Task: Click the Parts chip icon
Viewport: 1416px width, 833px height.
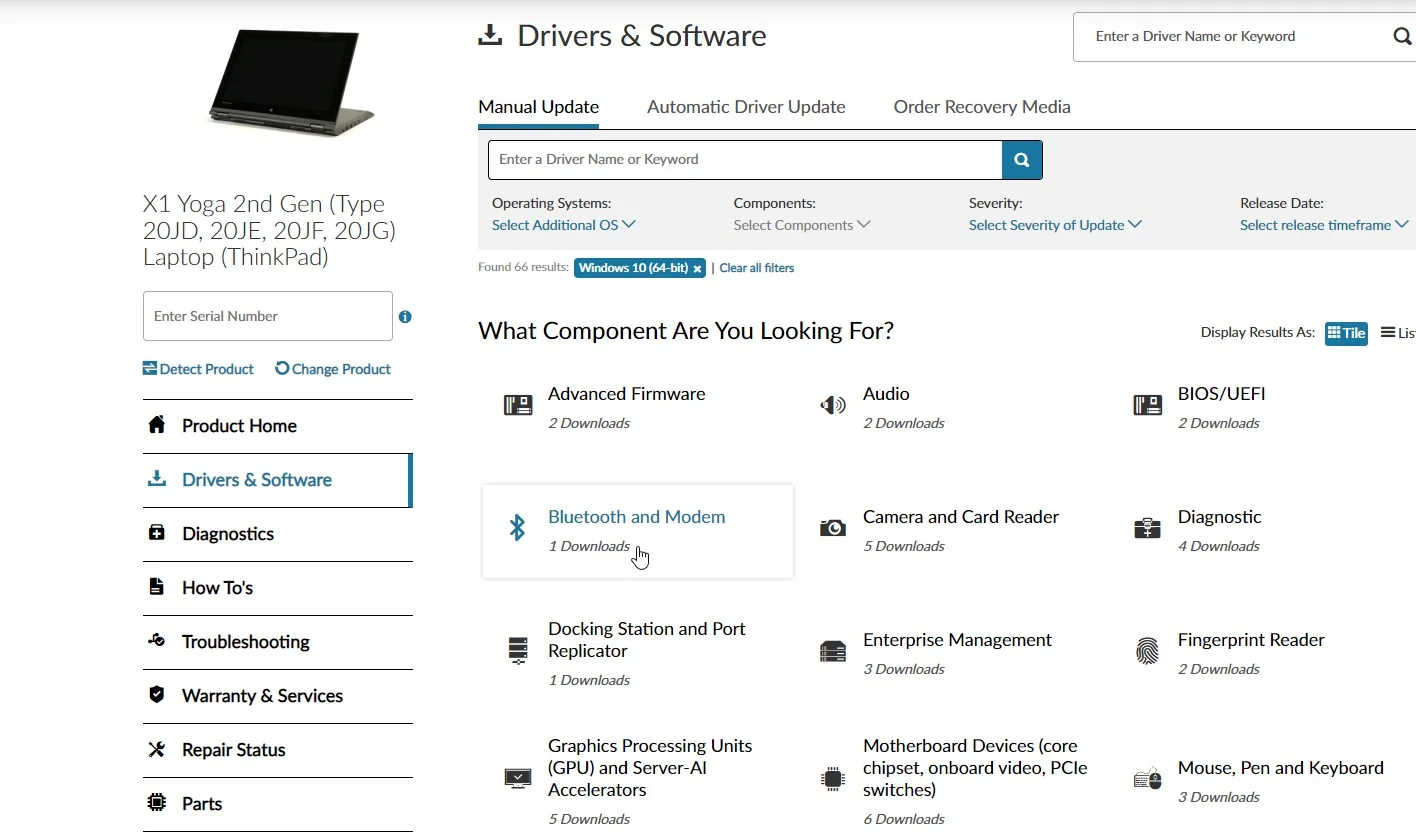Action: pyautogui.click(x=156, y=802)
